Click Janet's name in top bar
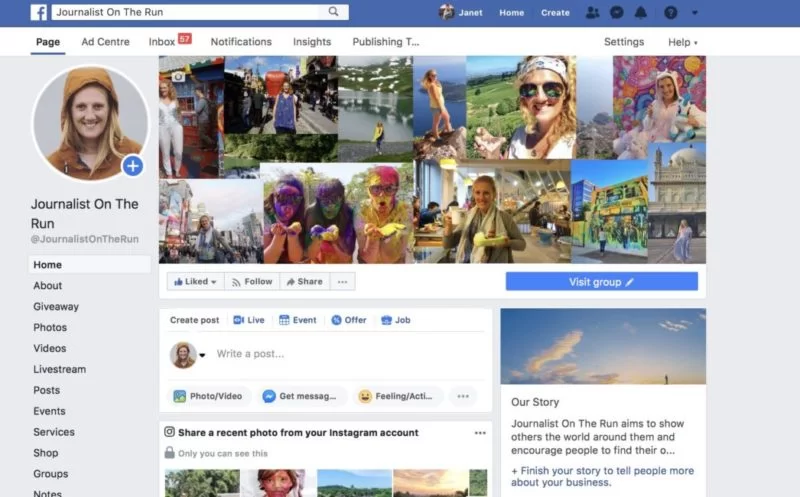The height and width of the screenshot is (497, 800). 470,13
